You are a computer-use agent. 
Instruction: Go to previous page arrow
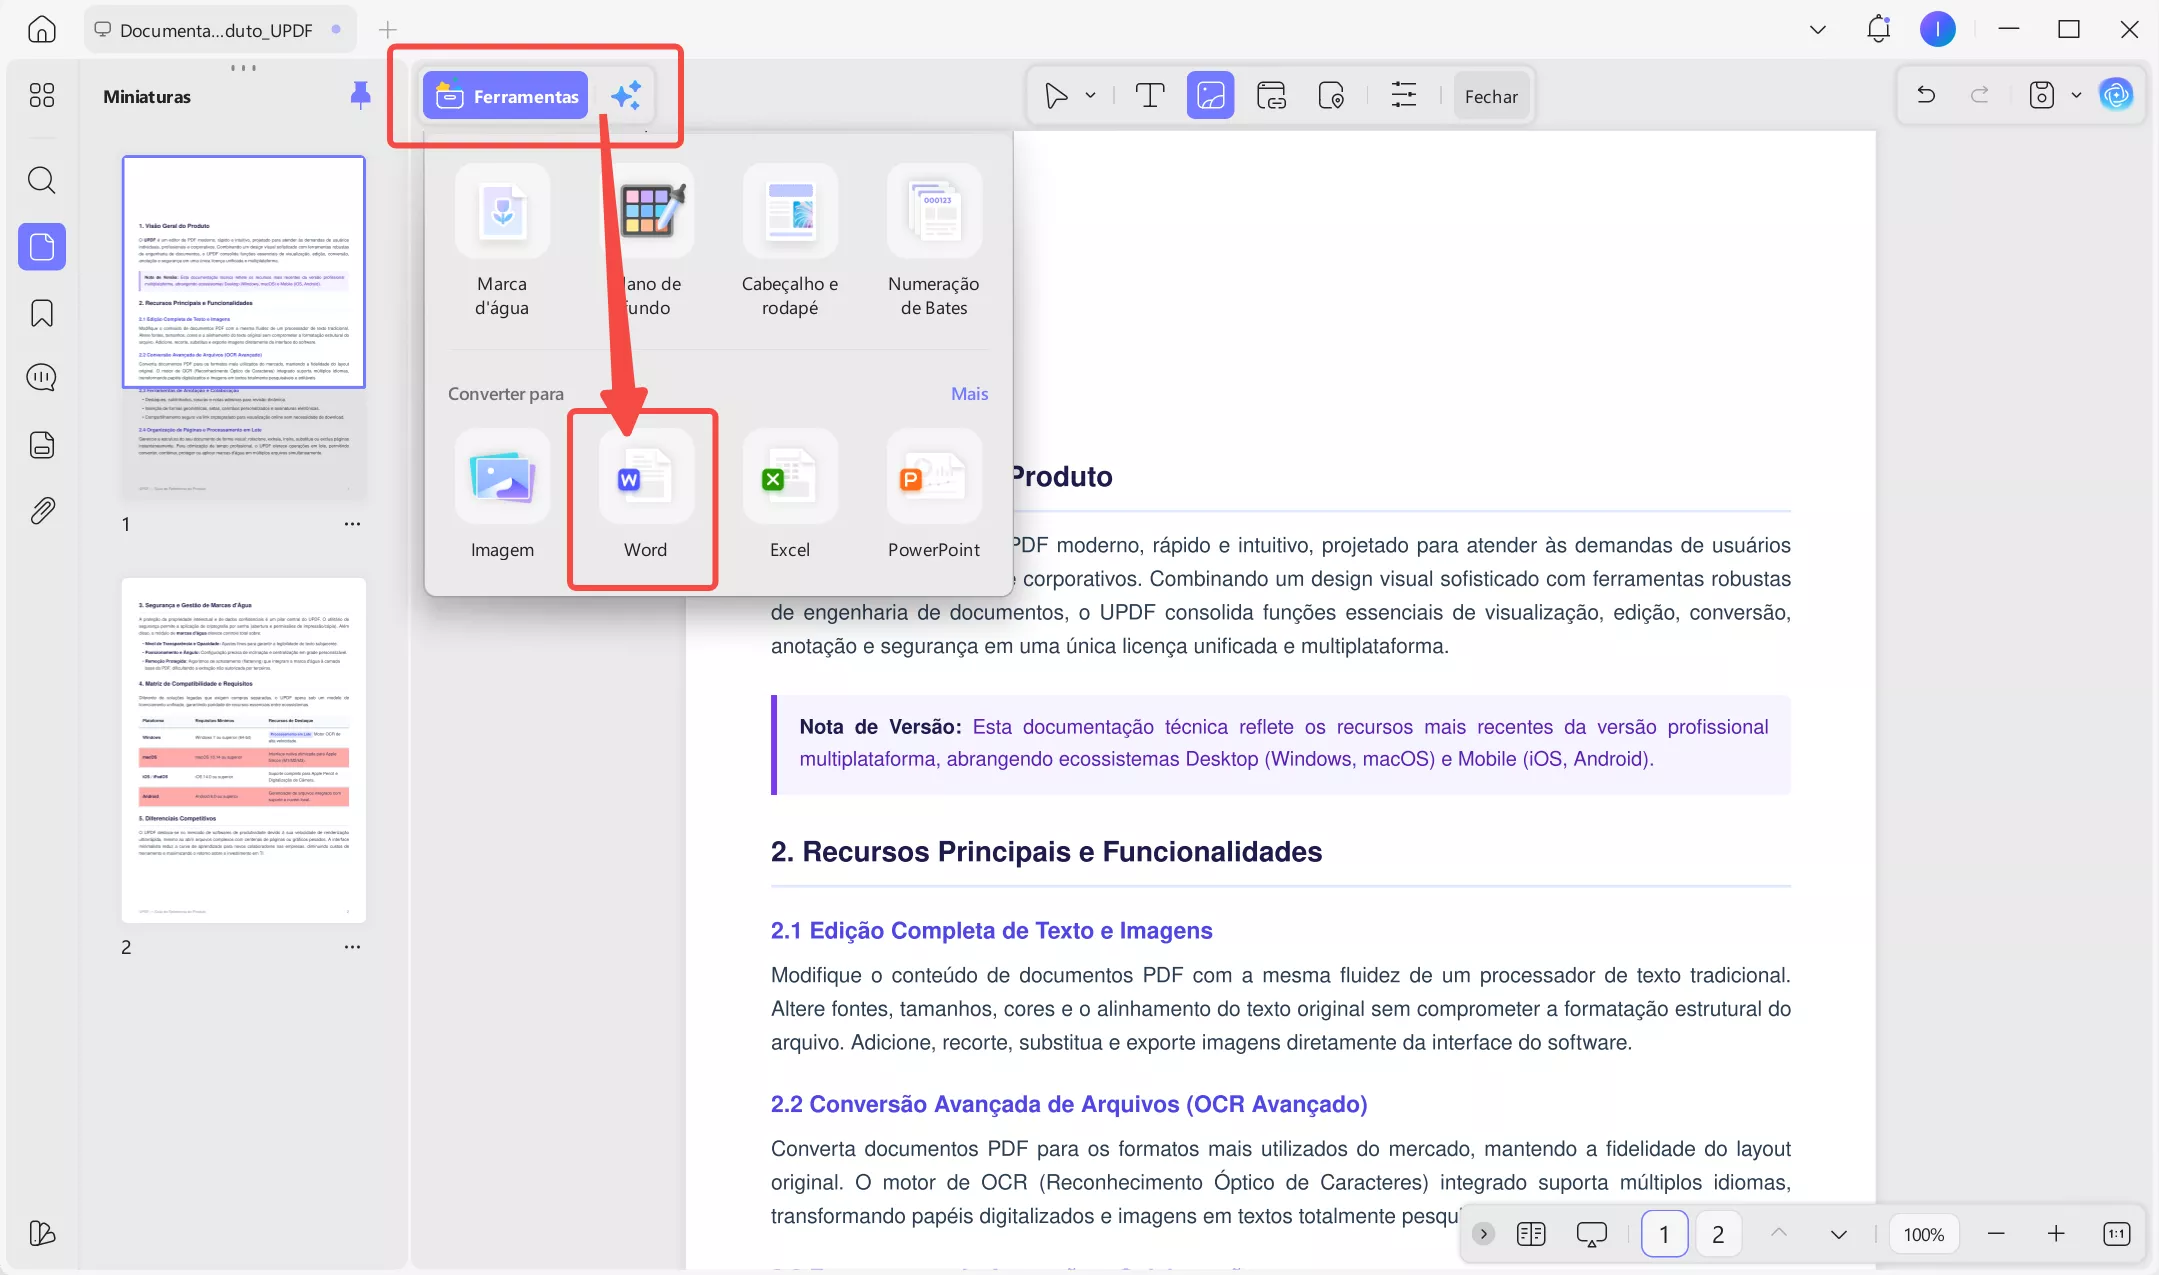tap(1779, 1234)
